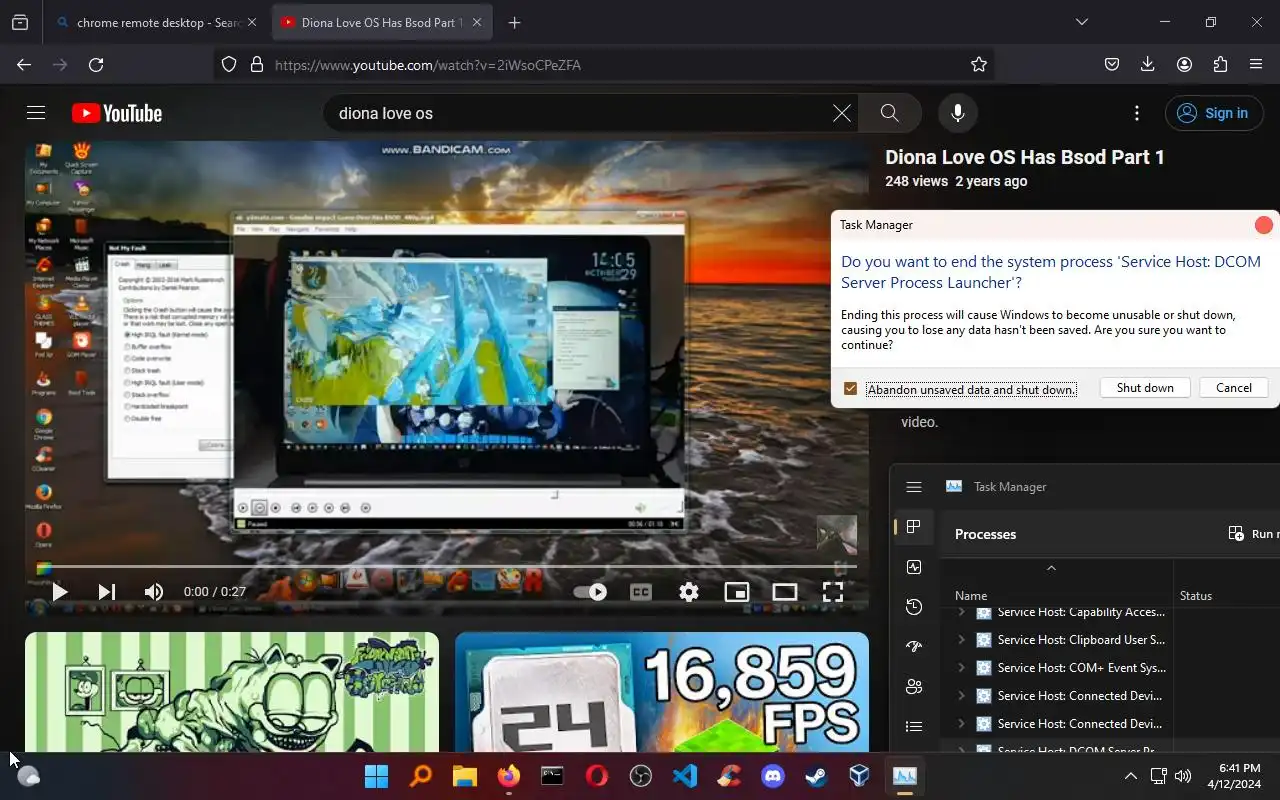Image resolution: width=1280 pixels, height=800 pixels.
Task: Open the Firefox account icon
Action: pos(1184,64)
